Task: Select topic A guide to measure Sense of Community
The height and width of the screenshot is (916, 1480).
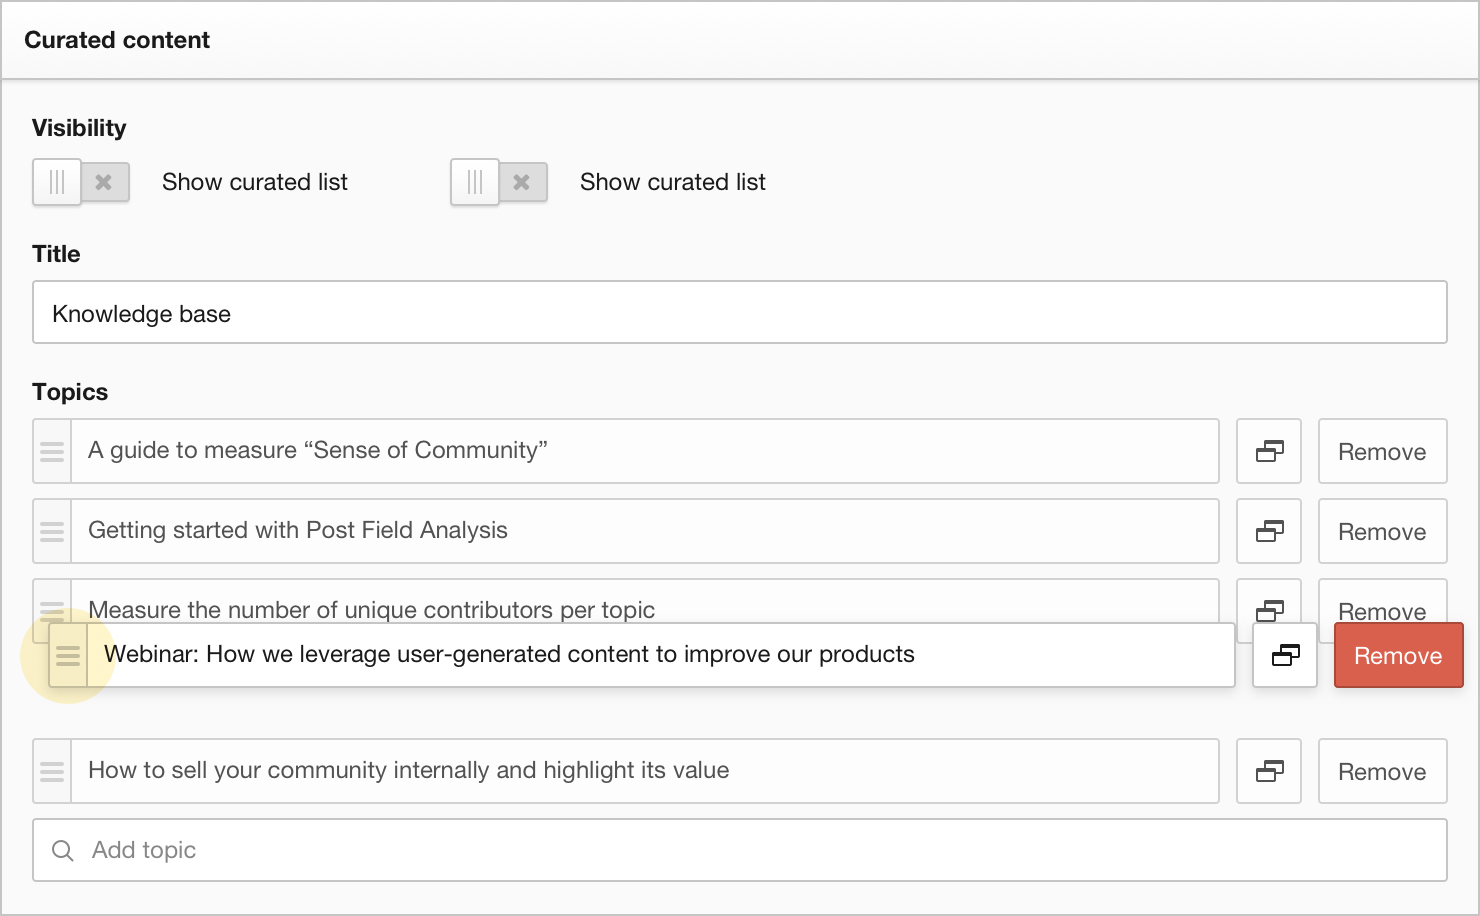Action: pyautogui.click(x=645, y=451)
